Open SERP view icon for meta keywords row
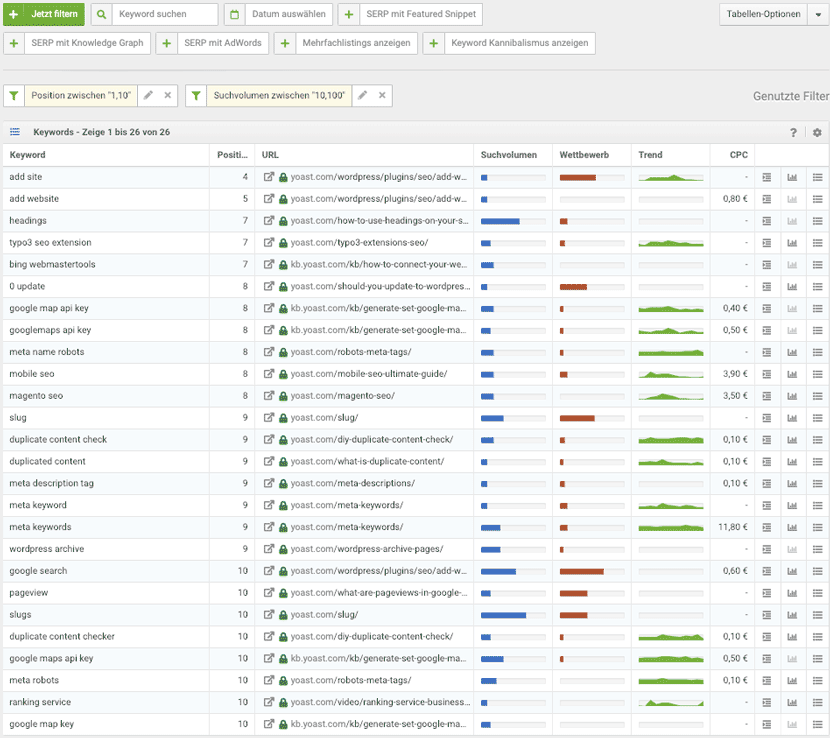 coord(766,528)
